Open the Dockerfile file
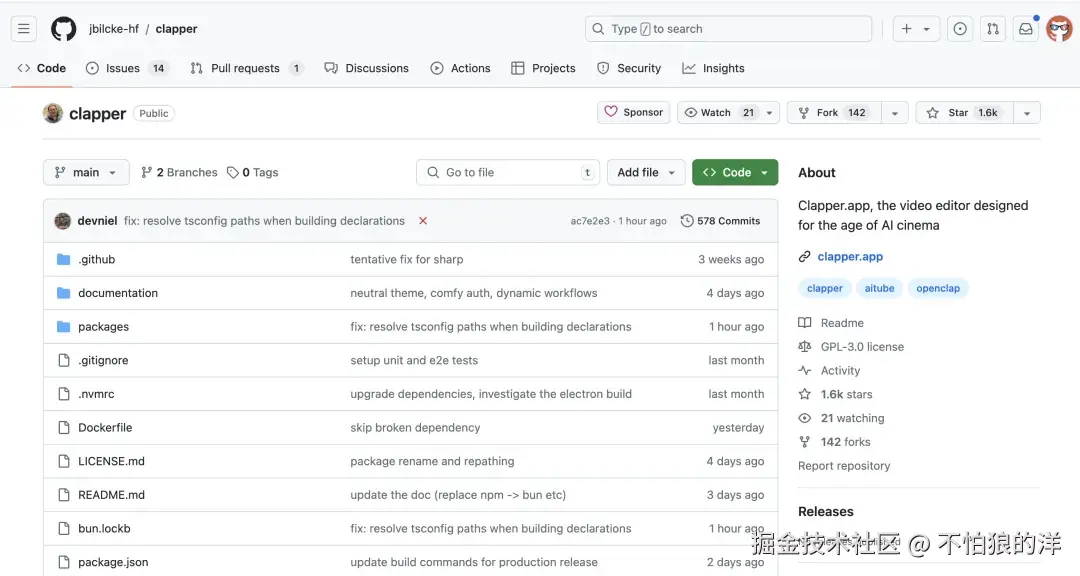Image resolution: width=1080 pixels, height=576 pixels. (105, 428)
